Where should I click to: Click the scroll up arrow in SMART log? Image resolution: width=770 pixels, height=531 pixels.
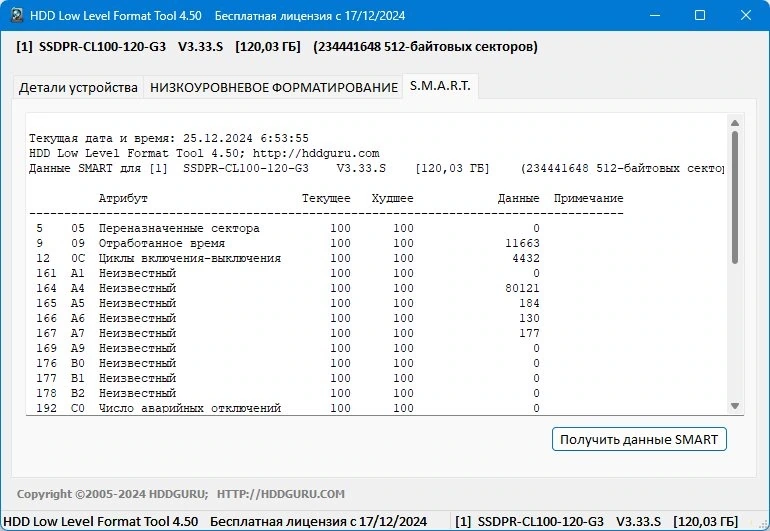click(x=735, y=123)
